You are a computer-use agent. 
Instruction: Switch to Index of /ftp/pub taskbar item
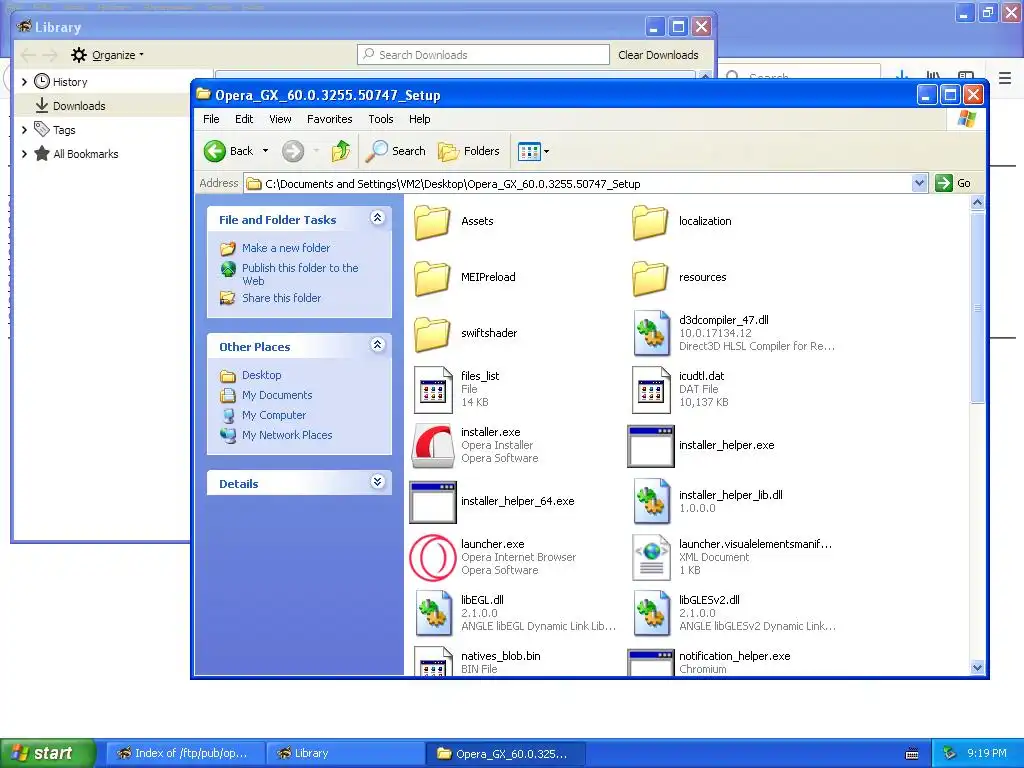point(185,753)
